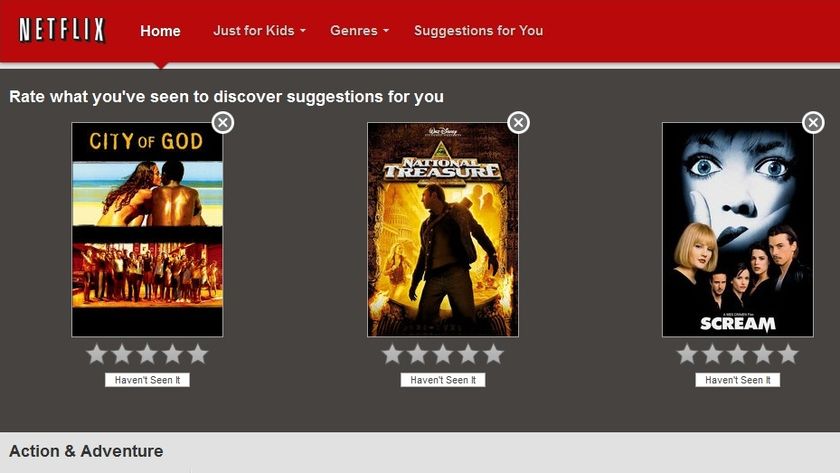Rate City of God five stars
This screenshot has width=840, height=473.
[x=198, y=354]
